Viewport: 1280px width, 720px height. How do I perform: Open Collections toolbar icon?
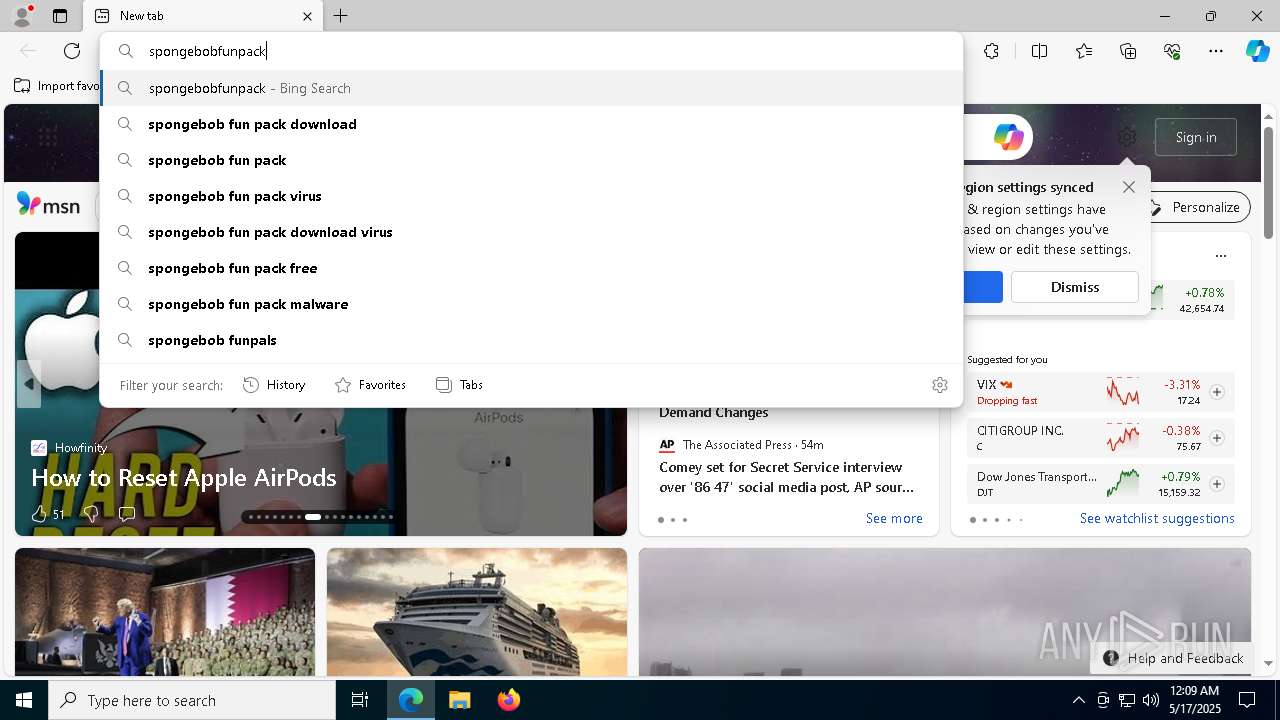pos(1128,51)
